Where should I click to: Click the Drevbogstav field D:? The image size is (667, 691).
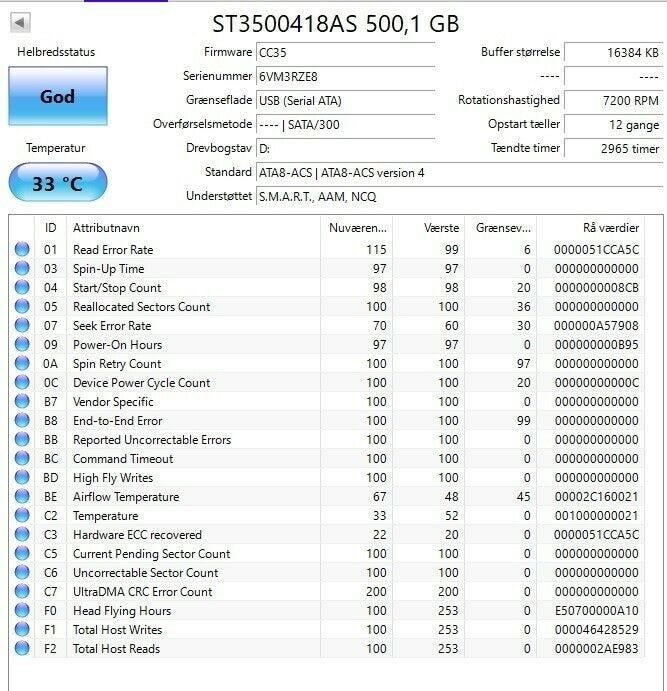click(x=345, y=149)
